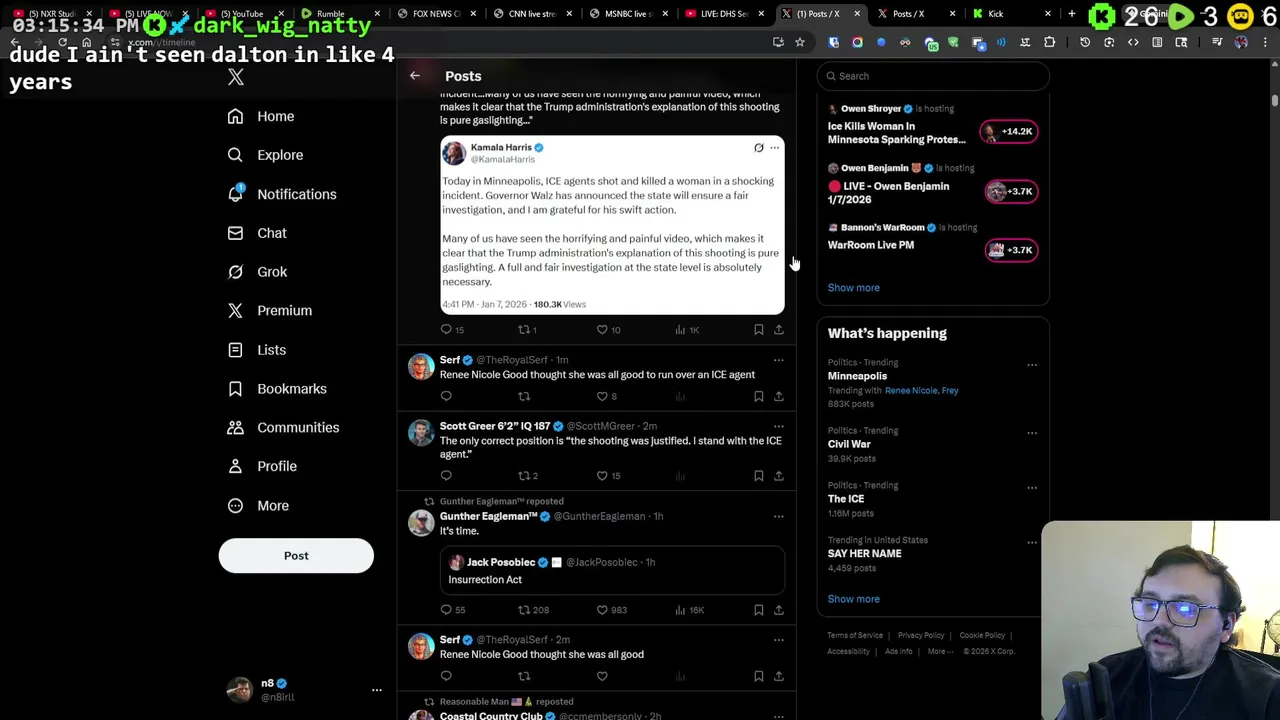Screen dimensions: 1280x720
Task: Share Serf's 1m post
Action: [x=779, y=396]
